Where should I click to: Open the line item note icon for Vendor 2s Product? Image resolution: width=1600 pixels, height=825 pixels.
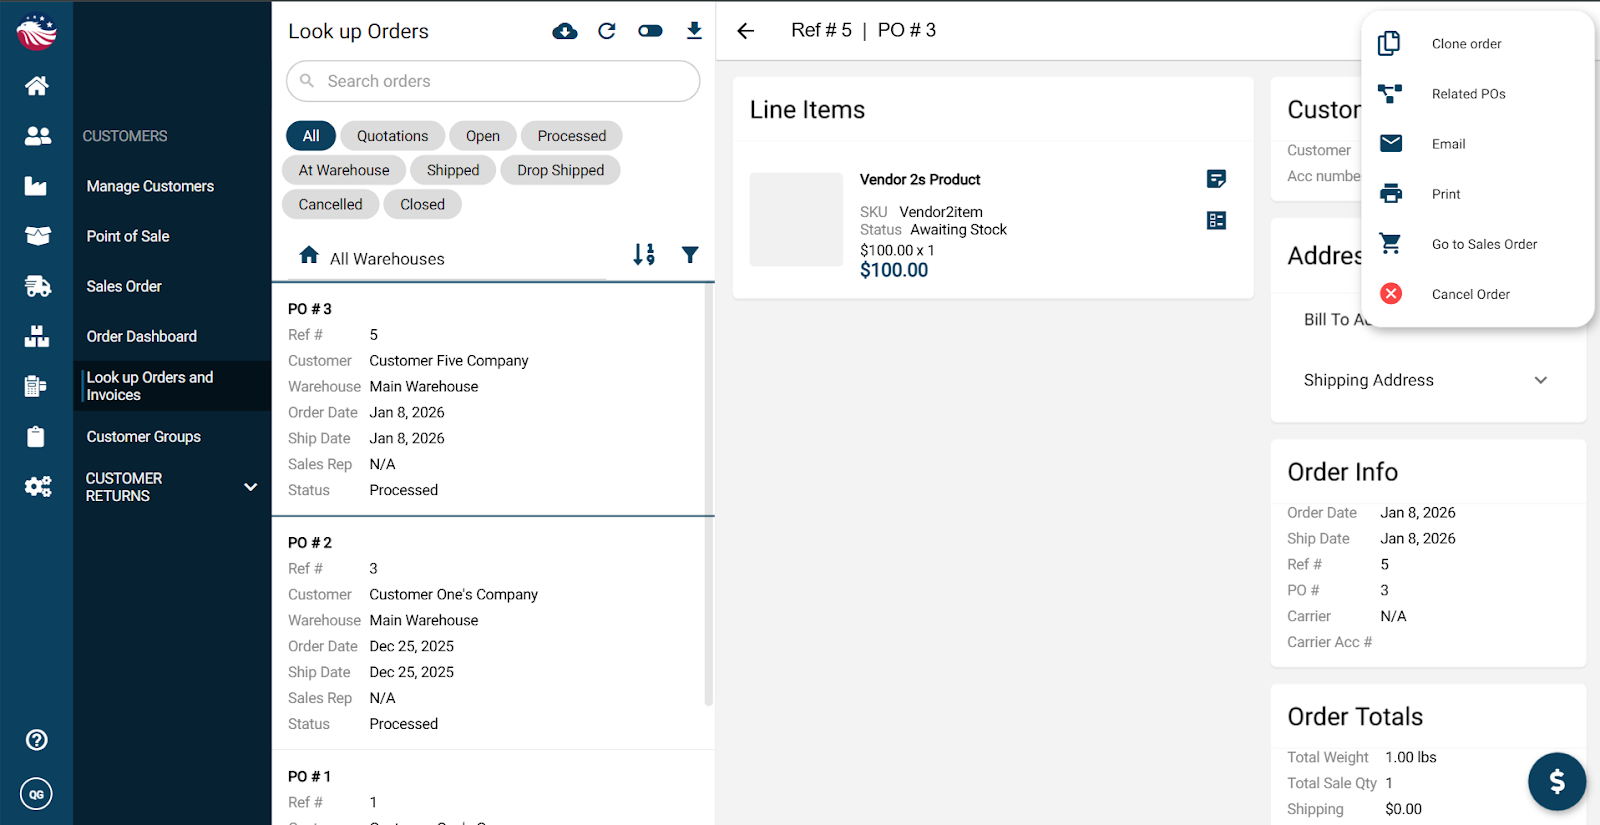[x=1216, y=179]
